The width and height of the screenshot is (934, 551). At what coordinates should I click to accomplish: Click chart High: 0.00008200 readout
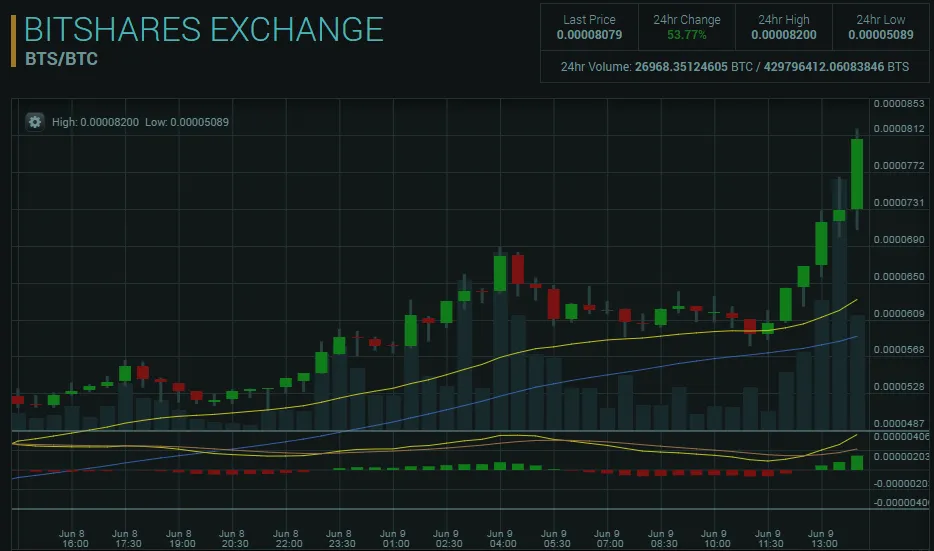click(x=95, y=122)
